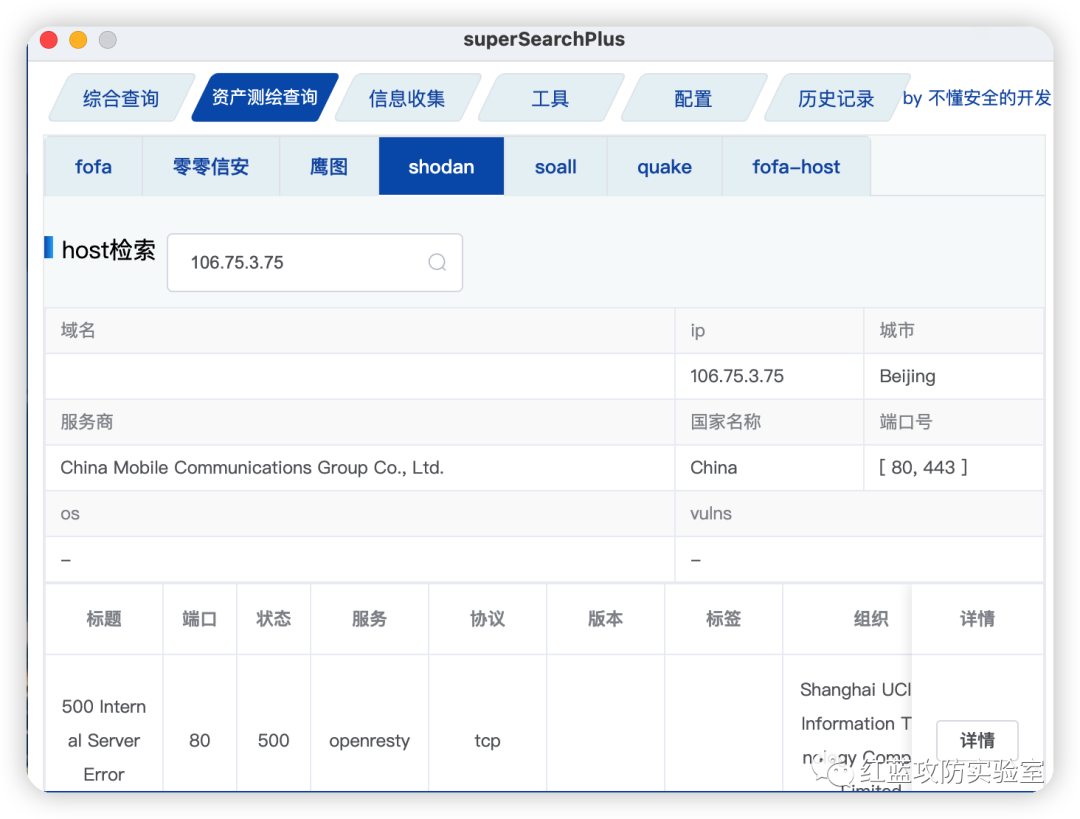
Task: Click the 域名 header cell
Action: tap(360, 331)
